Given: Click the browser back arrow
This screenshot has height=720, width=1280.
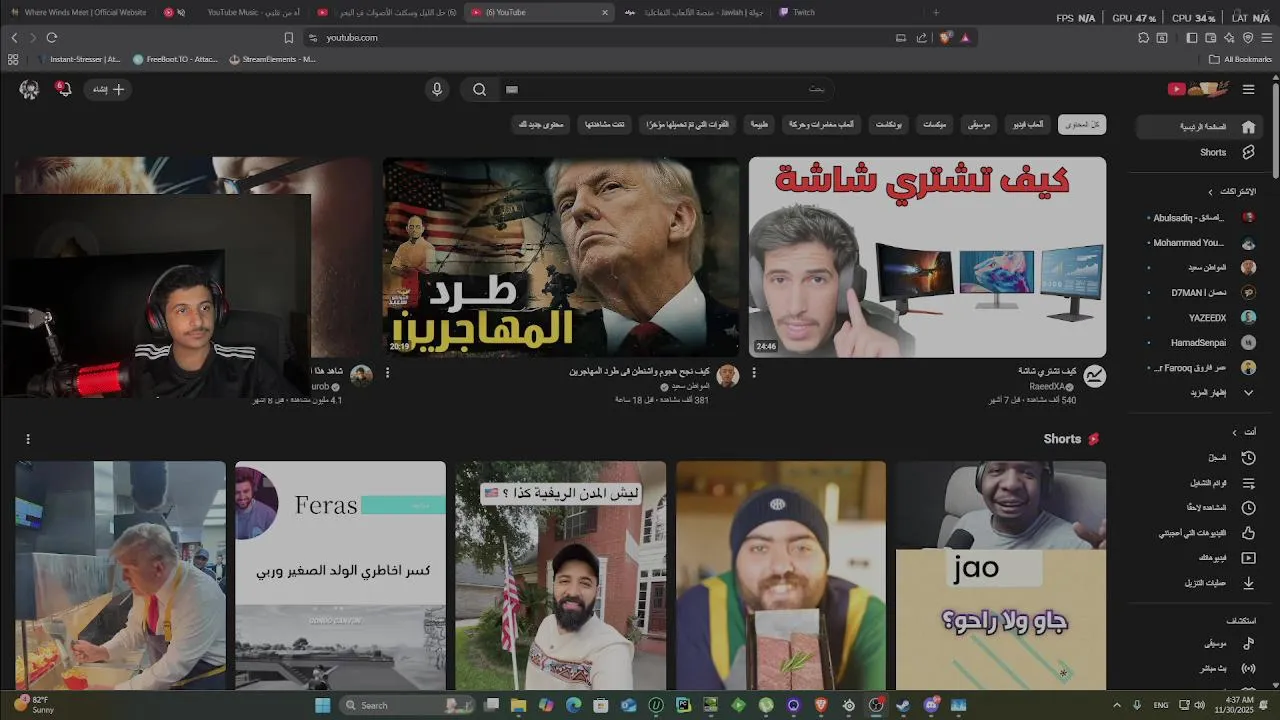Looking at the screenshot, I should 14,37.
